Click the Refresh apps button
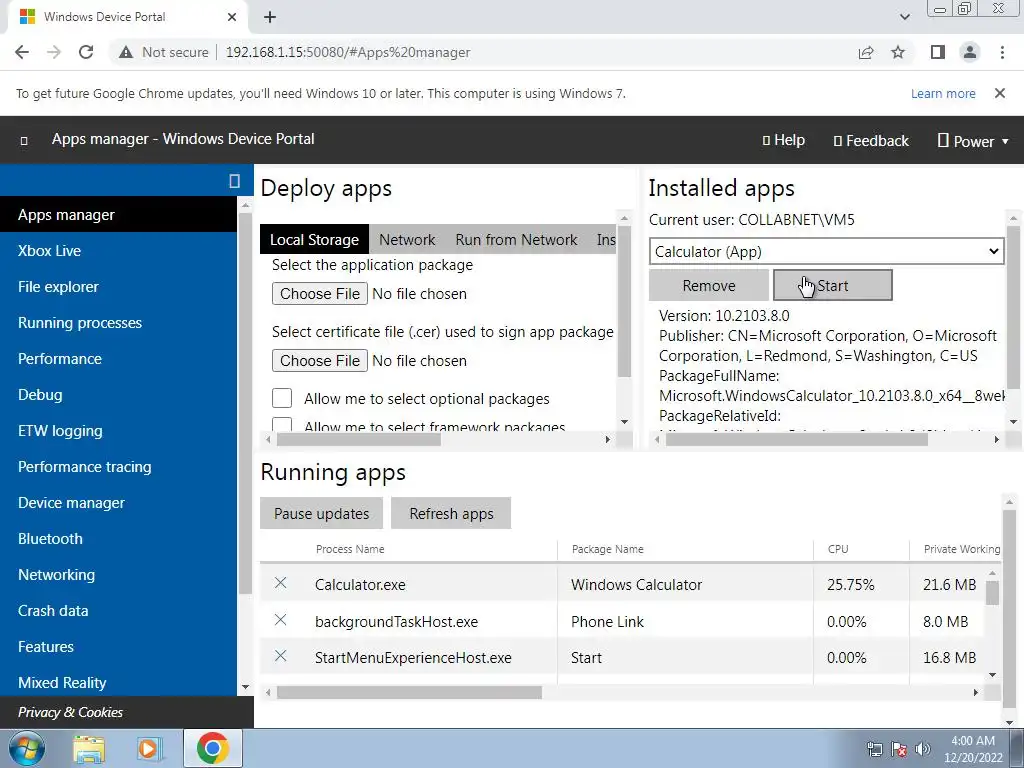Image resolution: width=1024 pixels, height=768 pixels. (451, 513)
